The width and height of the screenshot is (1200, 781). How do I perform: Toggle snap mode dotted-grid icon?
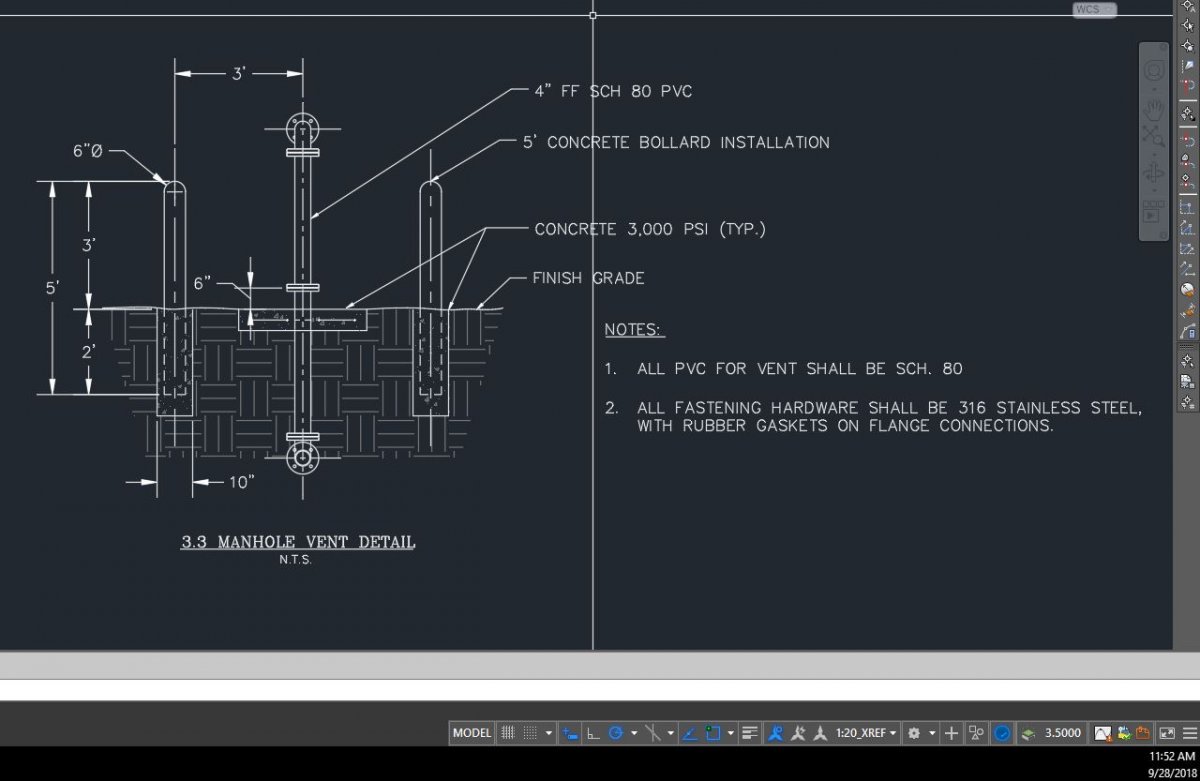click(530, 733)
